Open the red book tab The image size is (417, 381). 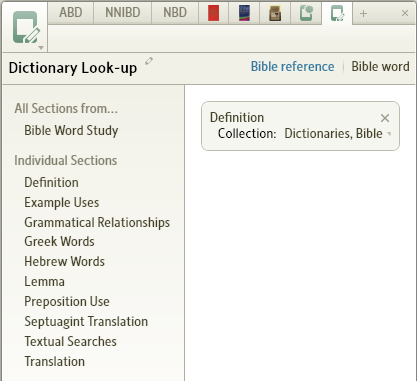pos(213,13)
